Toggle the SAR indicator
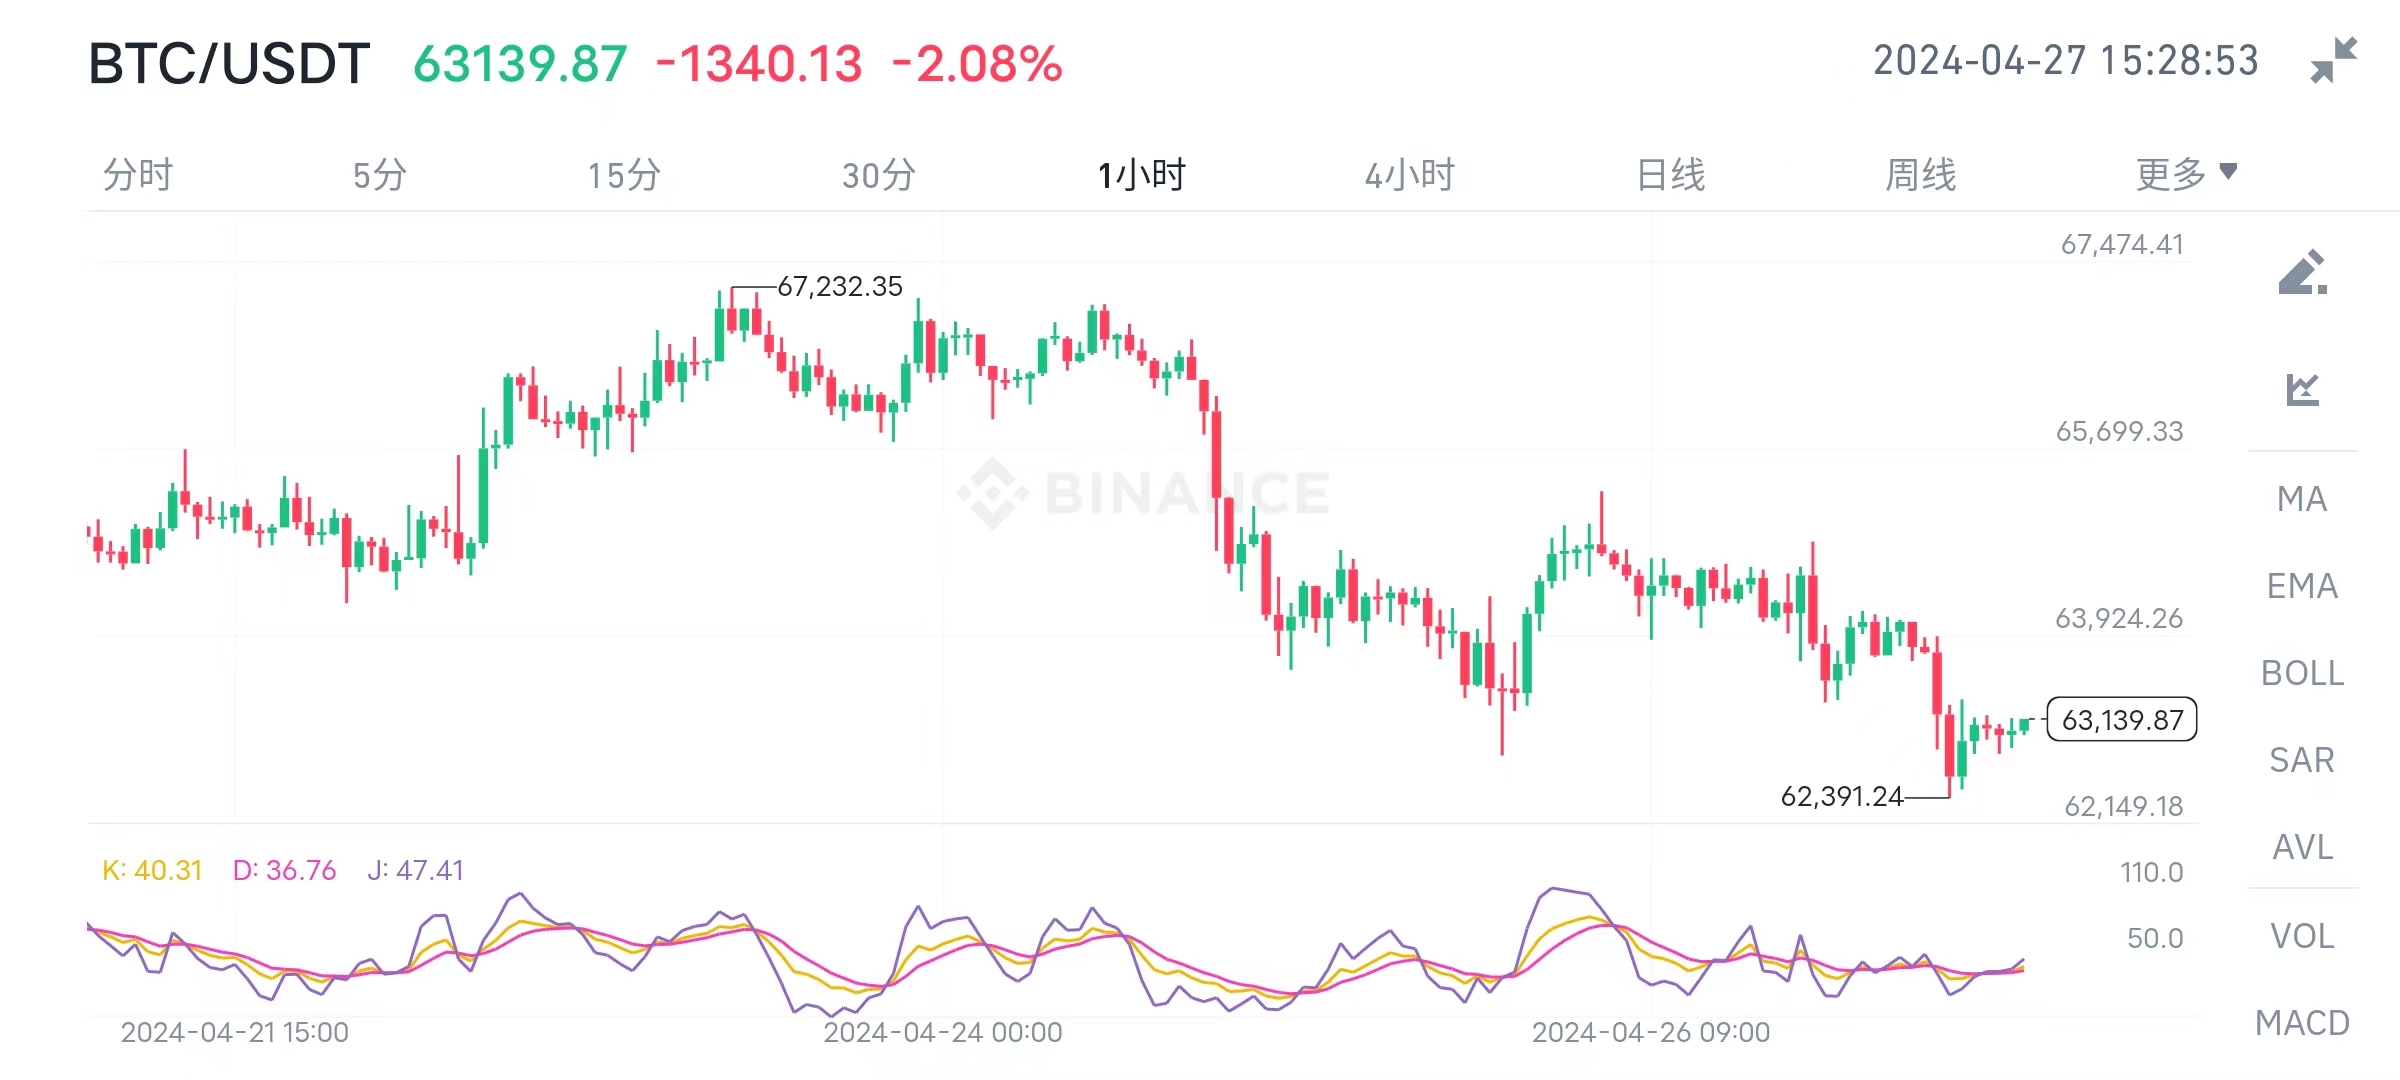 (2302, 760)
